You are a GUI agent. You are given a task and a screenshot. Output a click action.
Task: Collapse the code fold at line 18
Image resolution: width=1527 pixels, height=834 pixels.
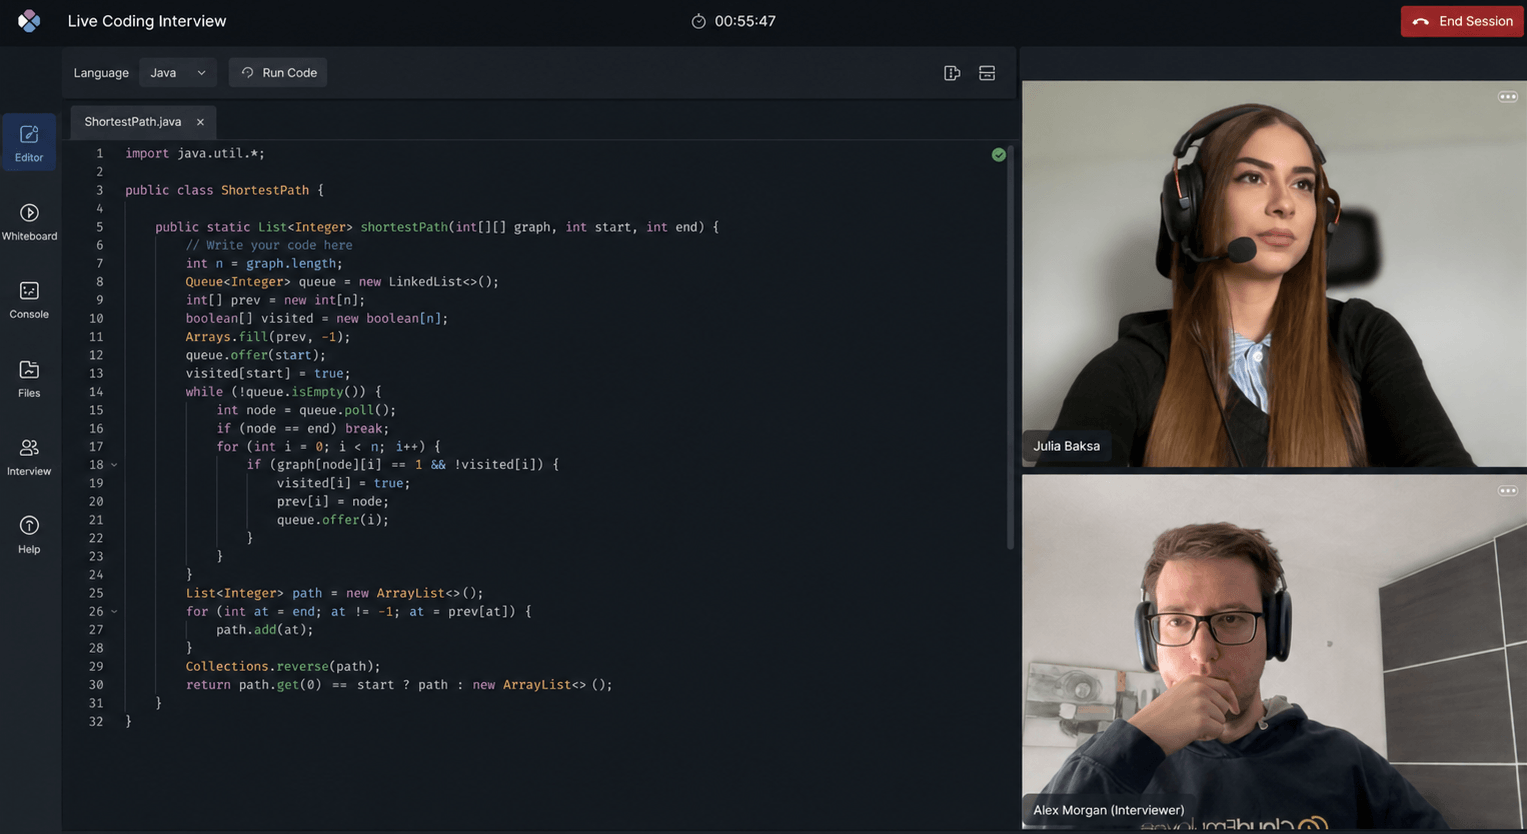[x=114, y=465]
